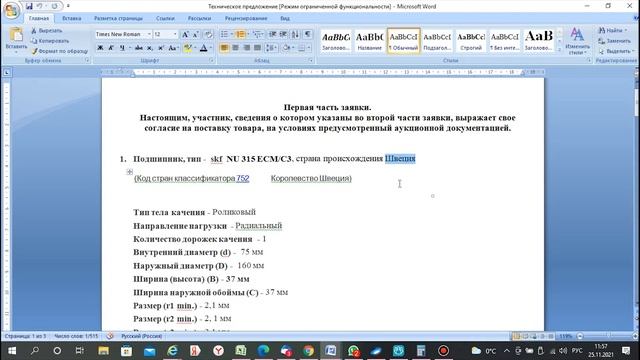Open the multilevel list menu
The height and width of the screenshot is (360, 640).
point(257,35)
